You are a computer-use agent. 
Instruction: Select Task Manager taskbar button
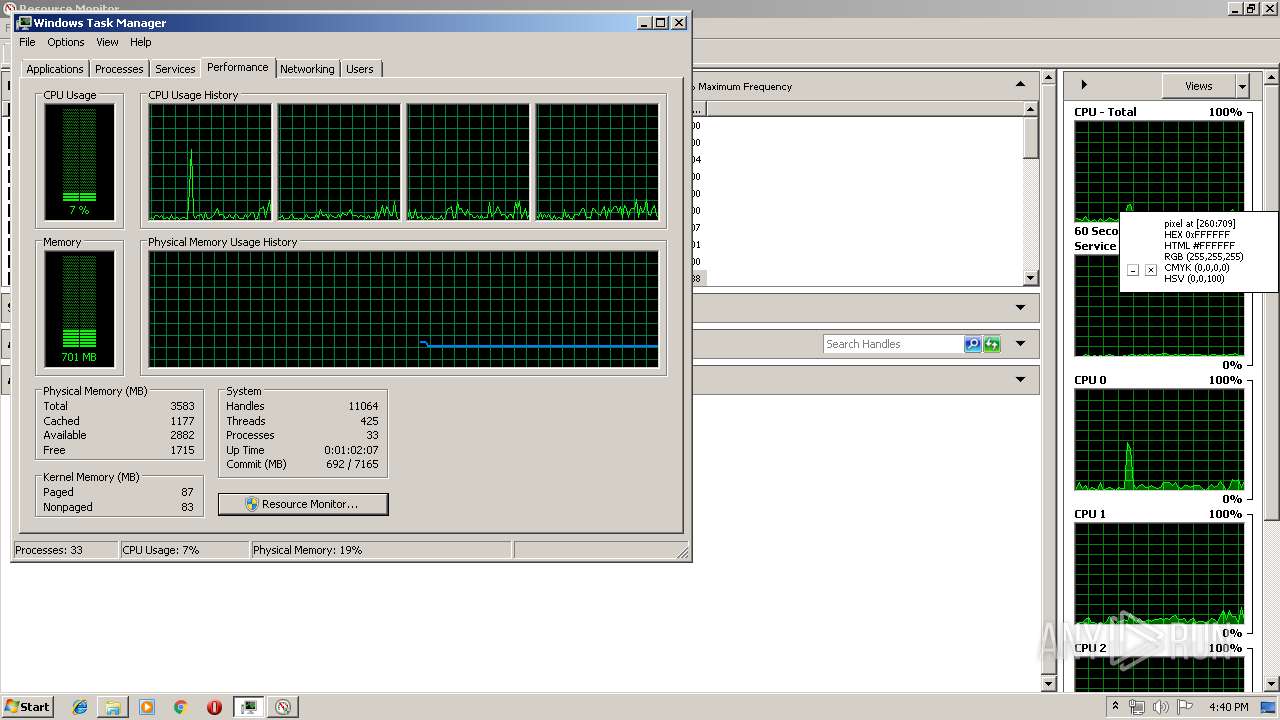[249, 707]
